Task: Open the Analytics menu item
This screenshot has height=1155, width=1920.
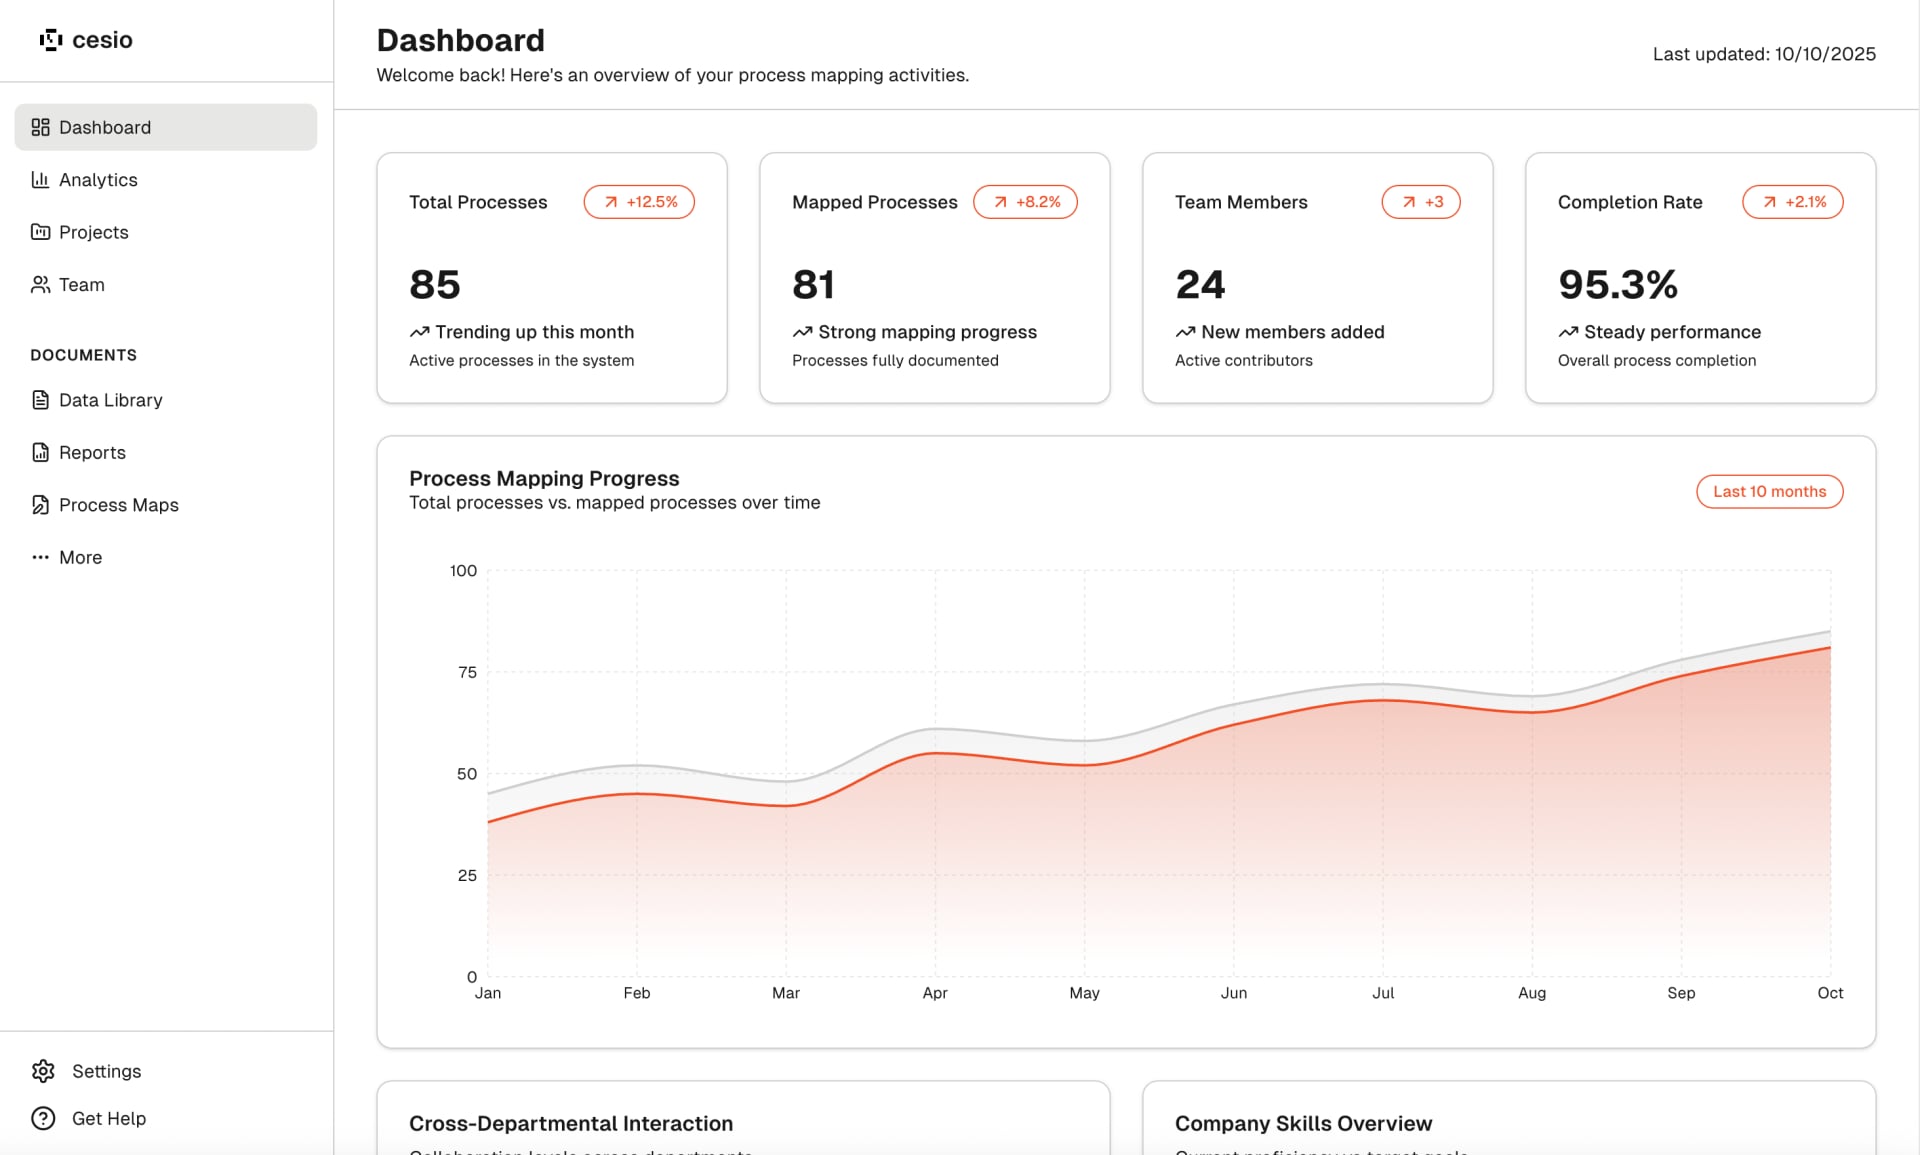Action: 98,180
